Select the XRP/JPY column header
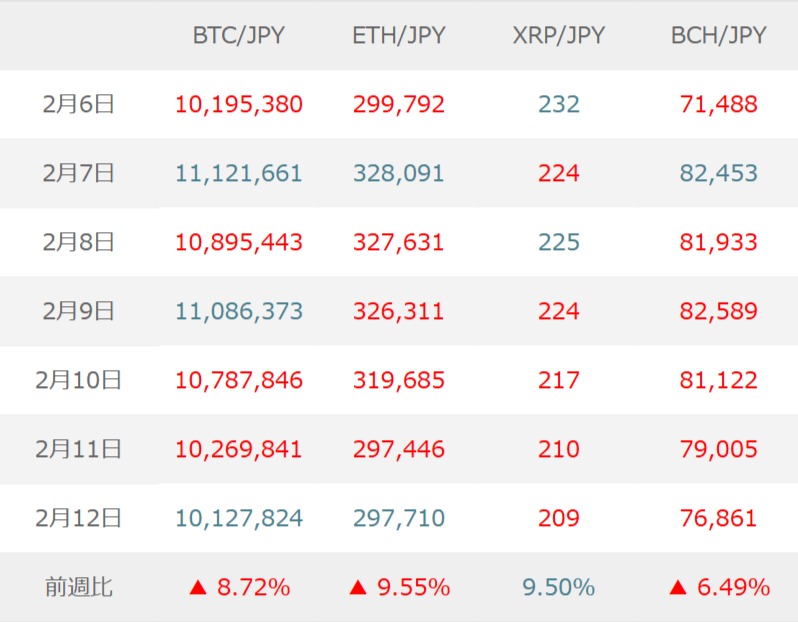The height and width of the screenshot is (622, 798). coord(558,35)
